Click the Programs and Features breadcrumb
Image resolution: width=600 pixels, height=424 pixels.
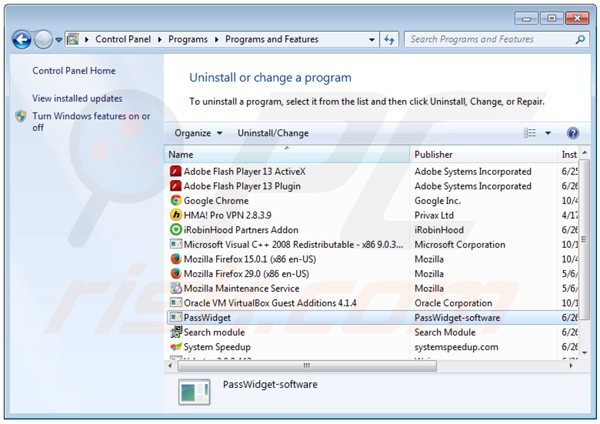pyautogui.click(x=272, y=39)
